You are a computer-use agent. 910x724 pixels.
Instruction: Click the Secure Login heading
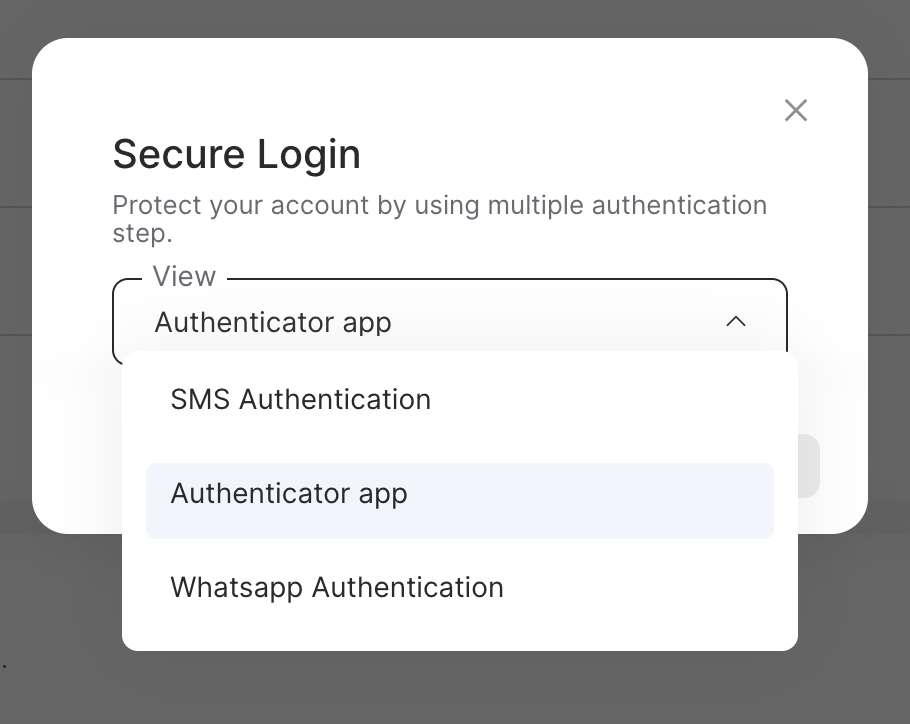click(x=236, y=155)
